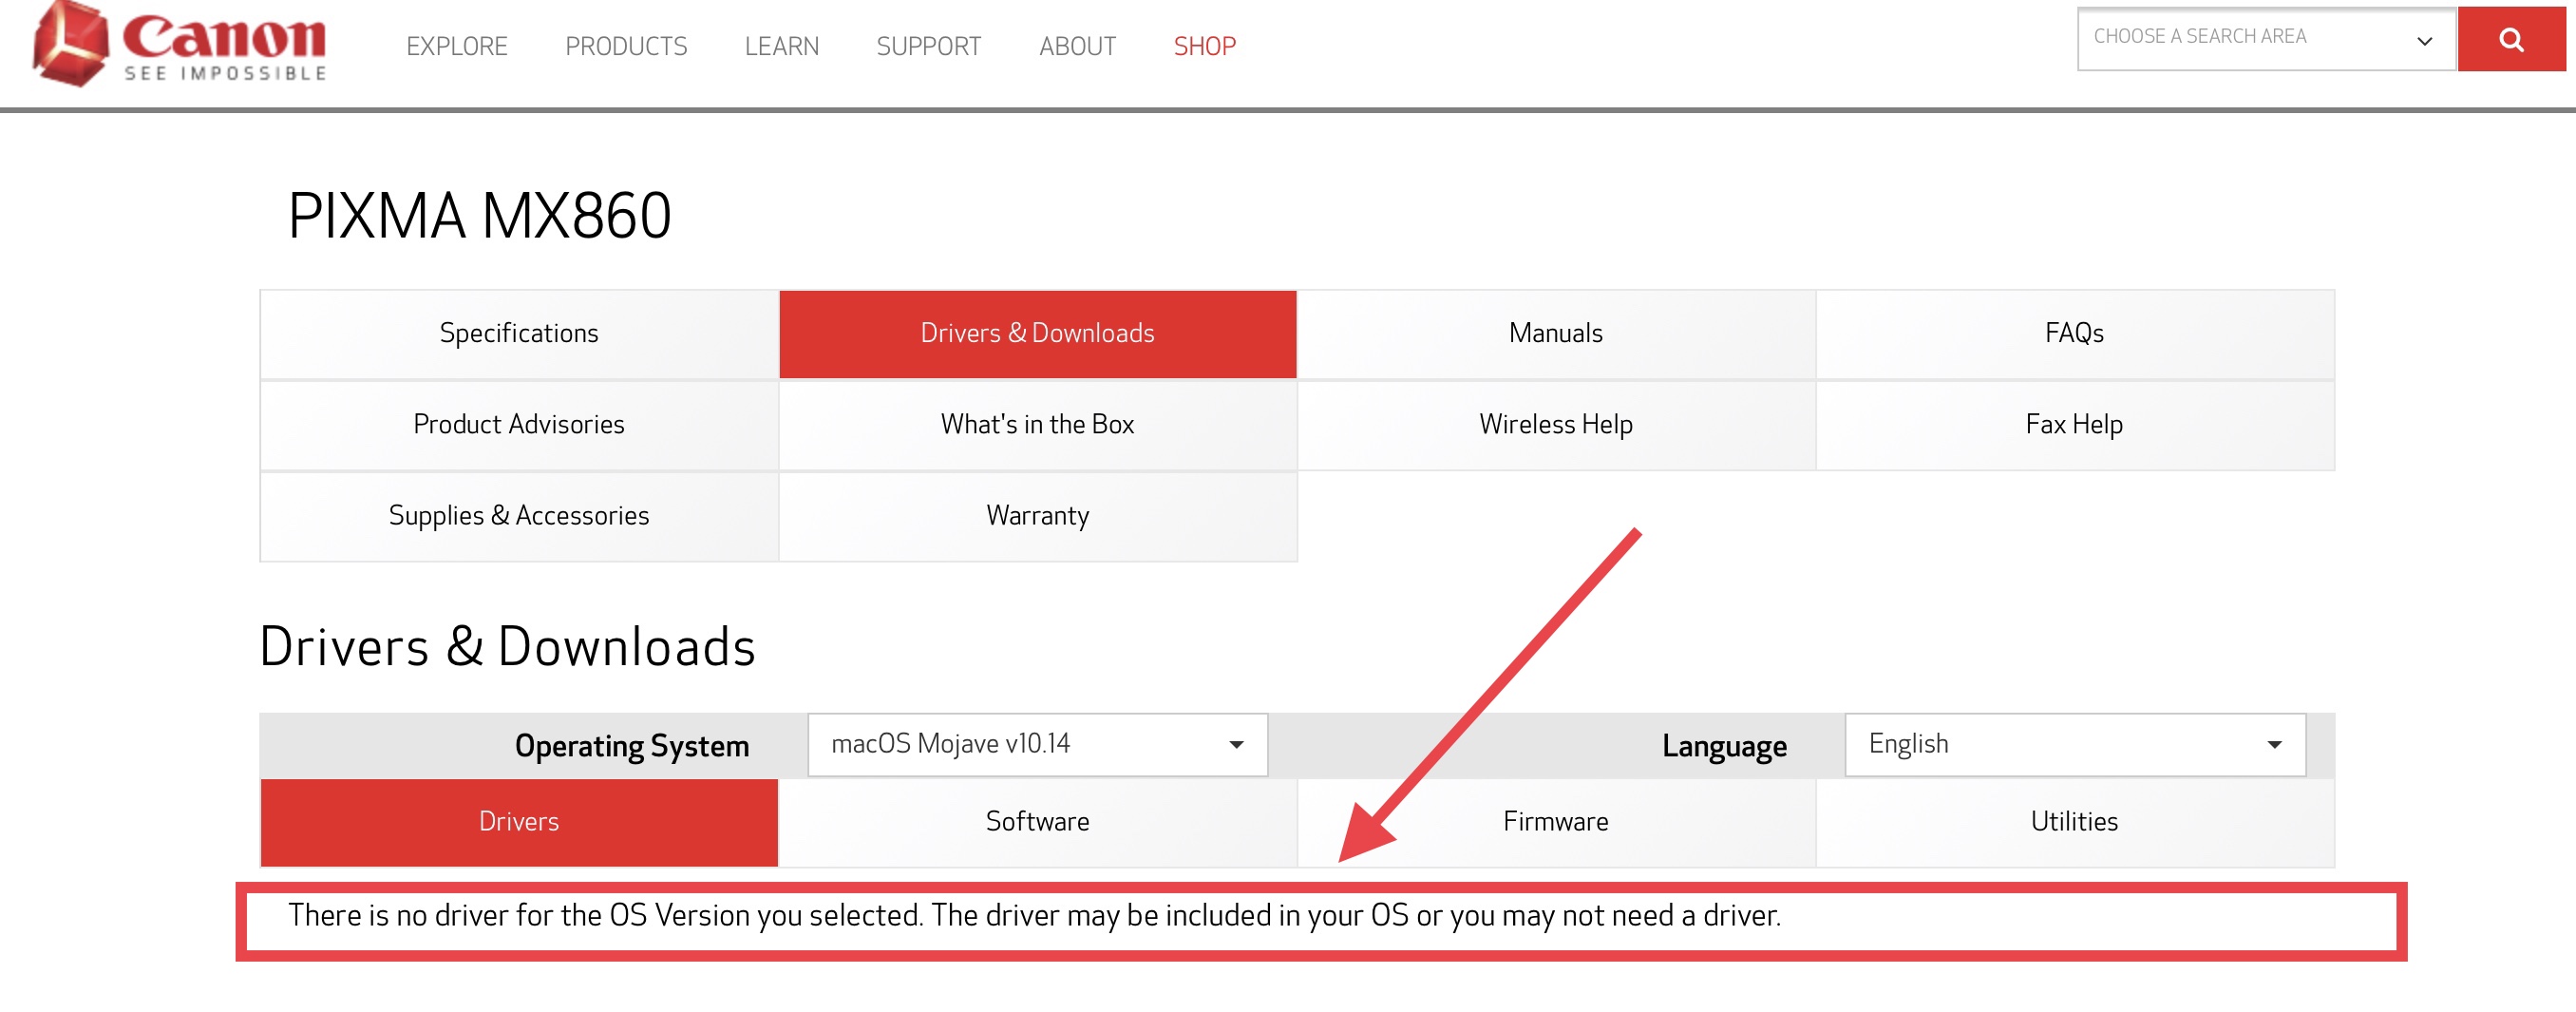The height and width of the screenshot is (1012, 2576).
Task: Click the Drivers & Downloads section heading
Action: coord(507,647)
